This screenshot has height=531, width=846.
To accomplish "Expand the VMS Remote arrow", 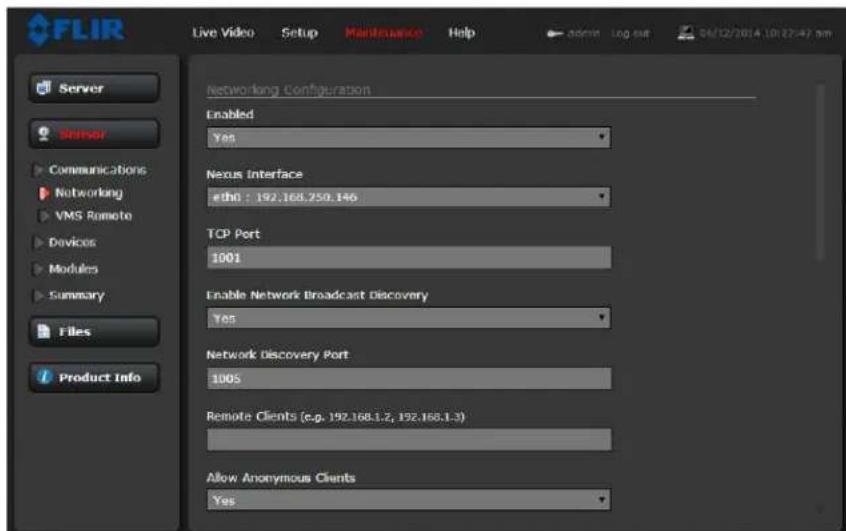I will pos(44,216).
